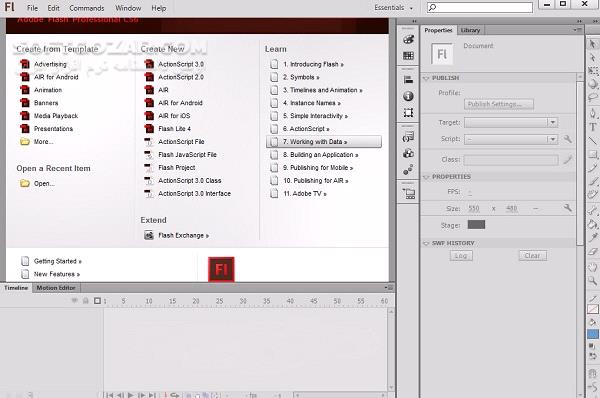Image resolution: width=600 pixels, height=398 pixels.
Task: Open the Info panel icon
Action: click(408, 96)
